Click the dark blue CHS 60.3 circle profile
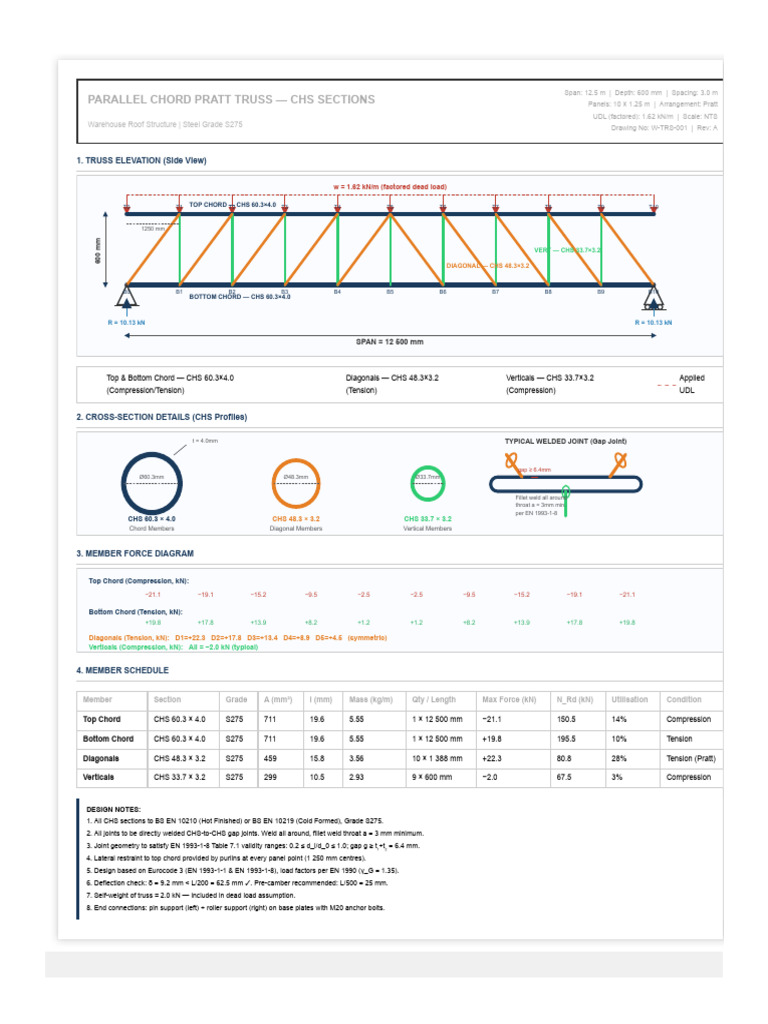This screenshot has width=768, height=1024. (152, 483)
